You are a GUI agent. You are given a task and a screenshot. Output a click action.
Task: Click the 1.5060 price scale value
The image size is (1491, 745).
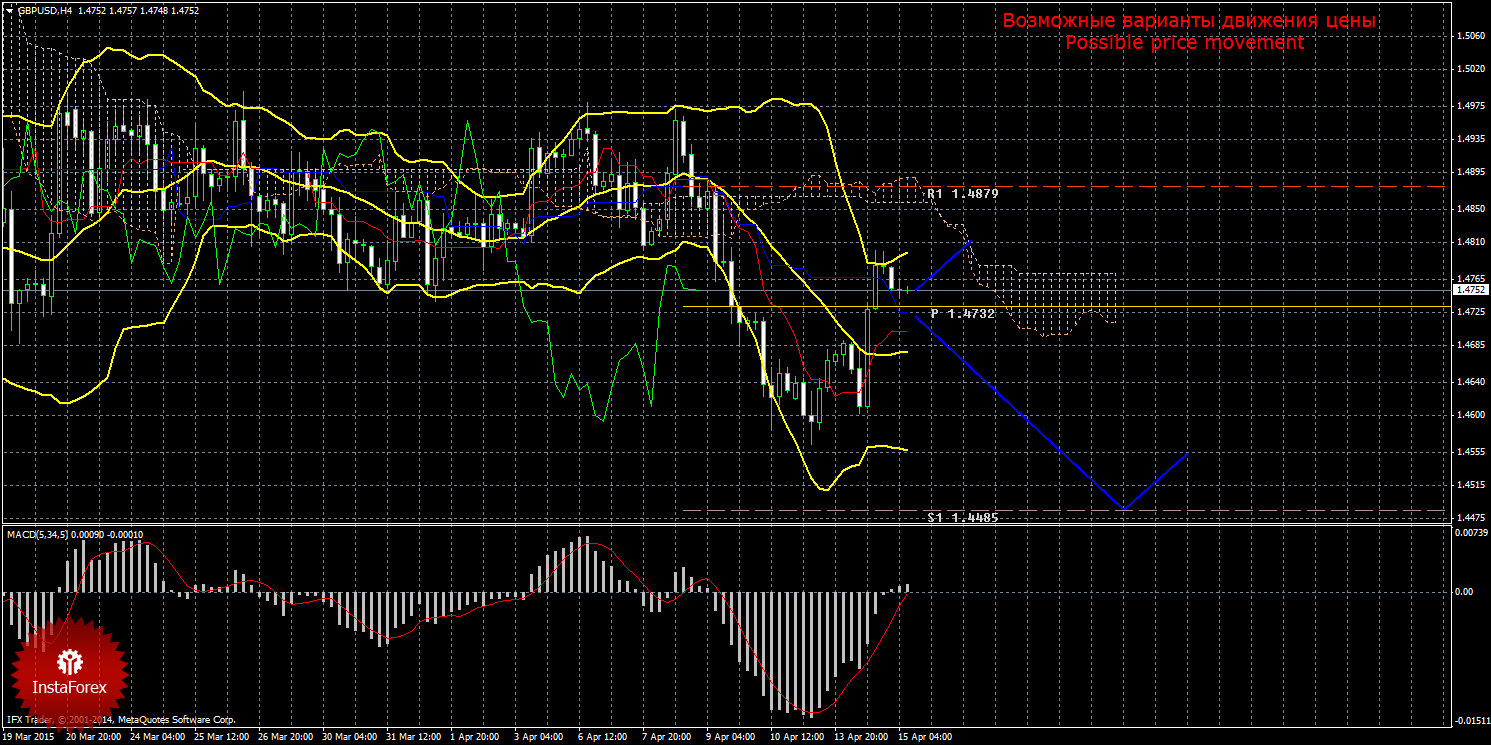tap(1471, 36)
